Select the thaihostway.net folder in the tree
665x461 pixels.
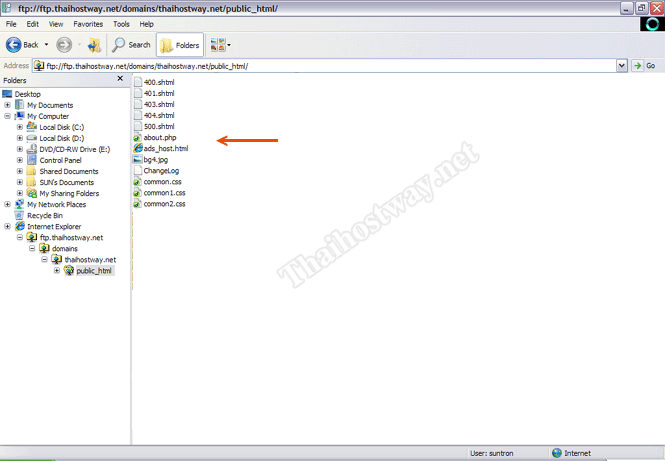point(90,260)
